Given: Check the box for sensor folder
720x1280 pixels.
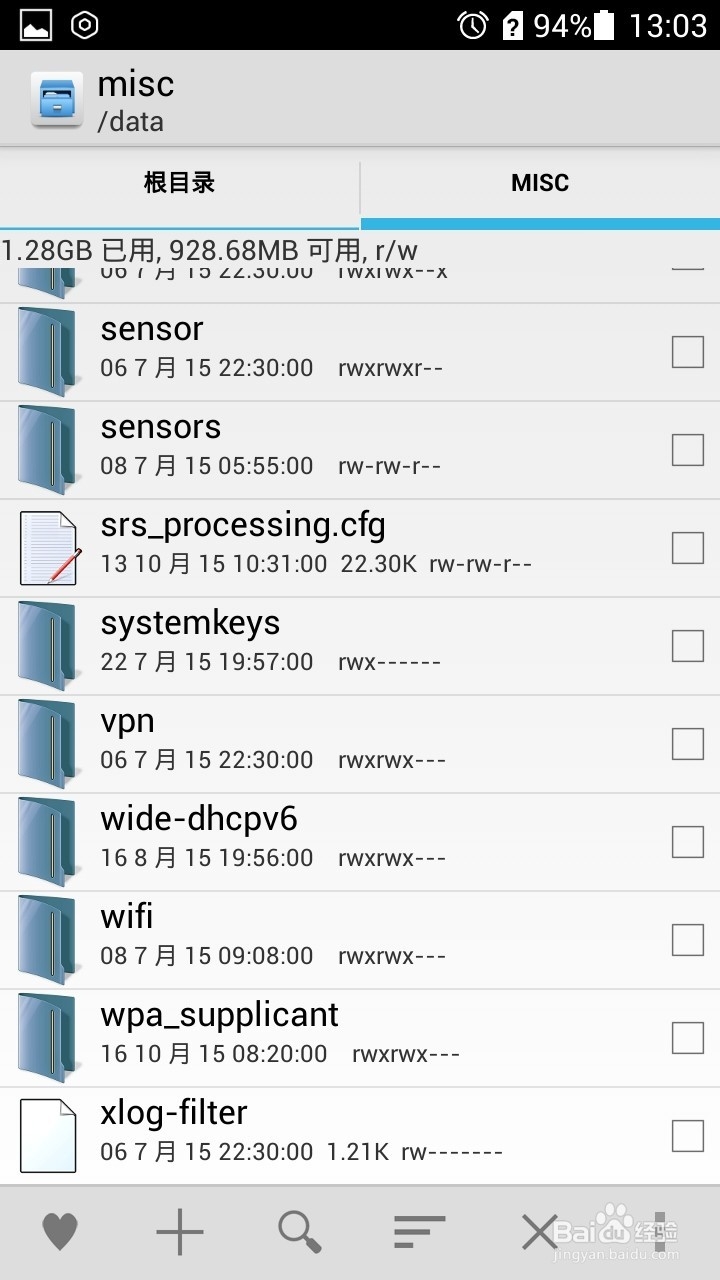Looking at the screenshot, I should 687,352.
